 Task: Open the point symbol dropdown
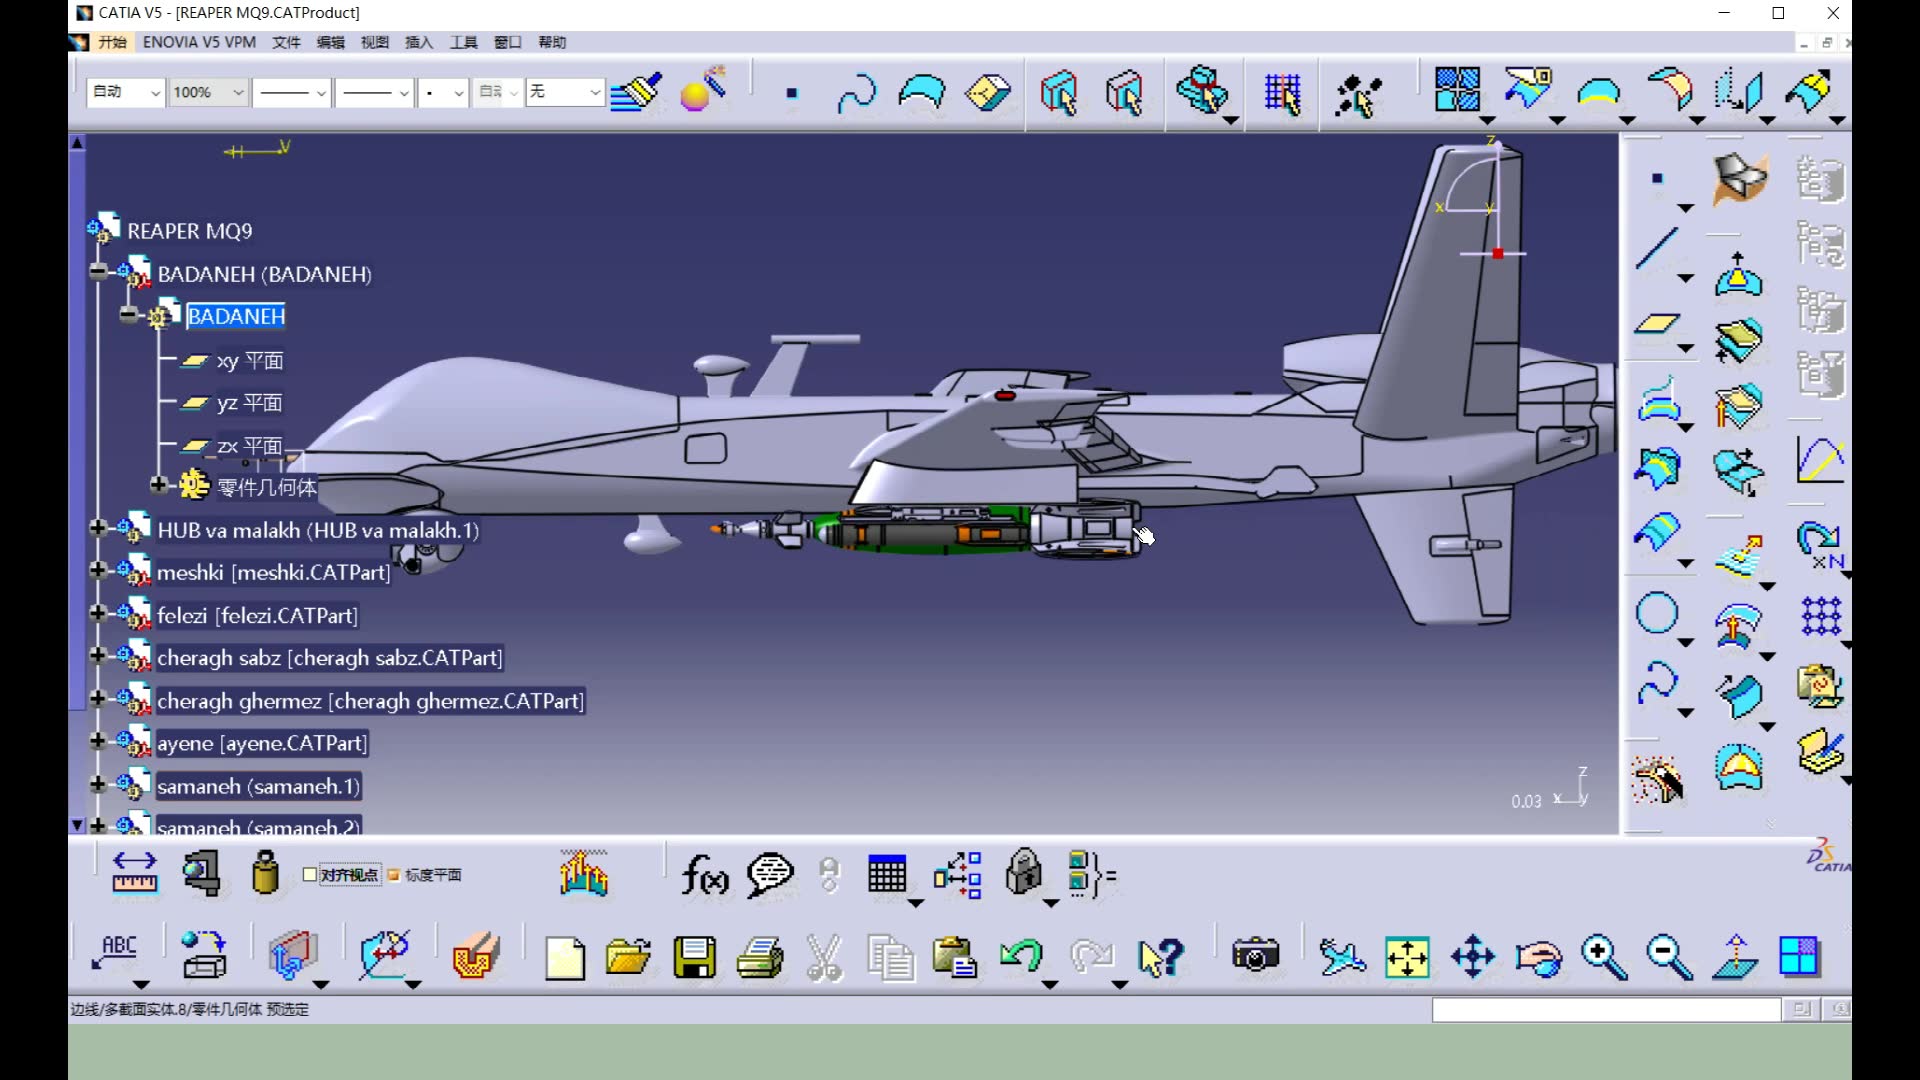442,92
